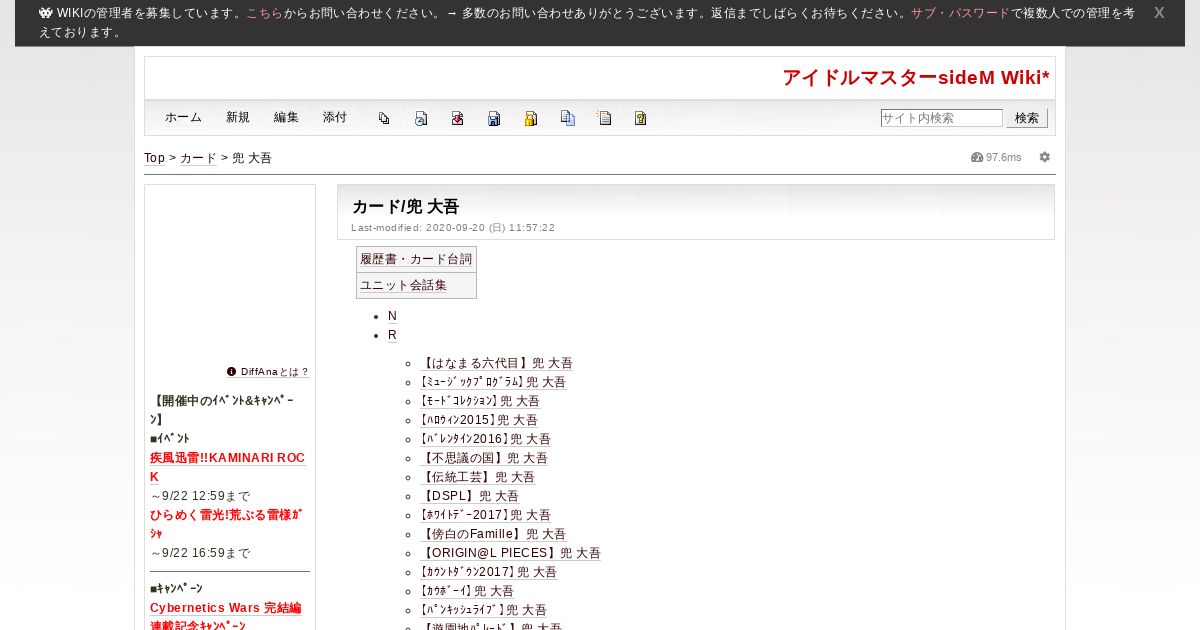Open 【ﾐｭｰｼﾞｯｸﾌﾟﾛｸﾞﾗﾑ】兜 大吾 link
Image resolution: width=1200 pixels, height=630 pixels.
(492, 382)
